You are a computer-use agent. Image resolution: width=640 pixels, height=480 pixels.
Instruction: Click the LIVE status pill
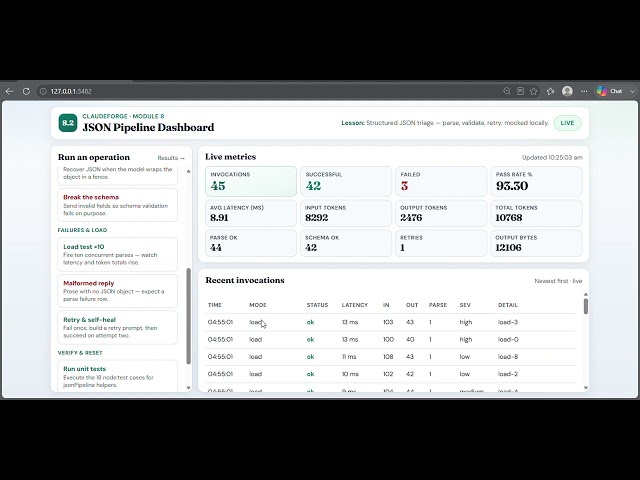(x=567, y=123)
